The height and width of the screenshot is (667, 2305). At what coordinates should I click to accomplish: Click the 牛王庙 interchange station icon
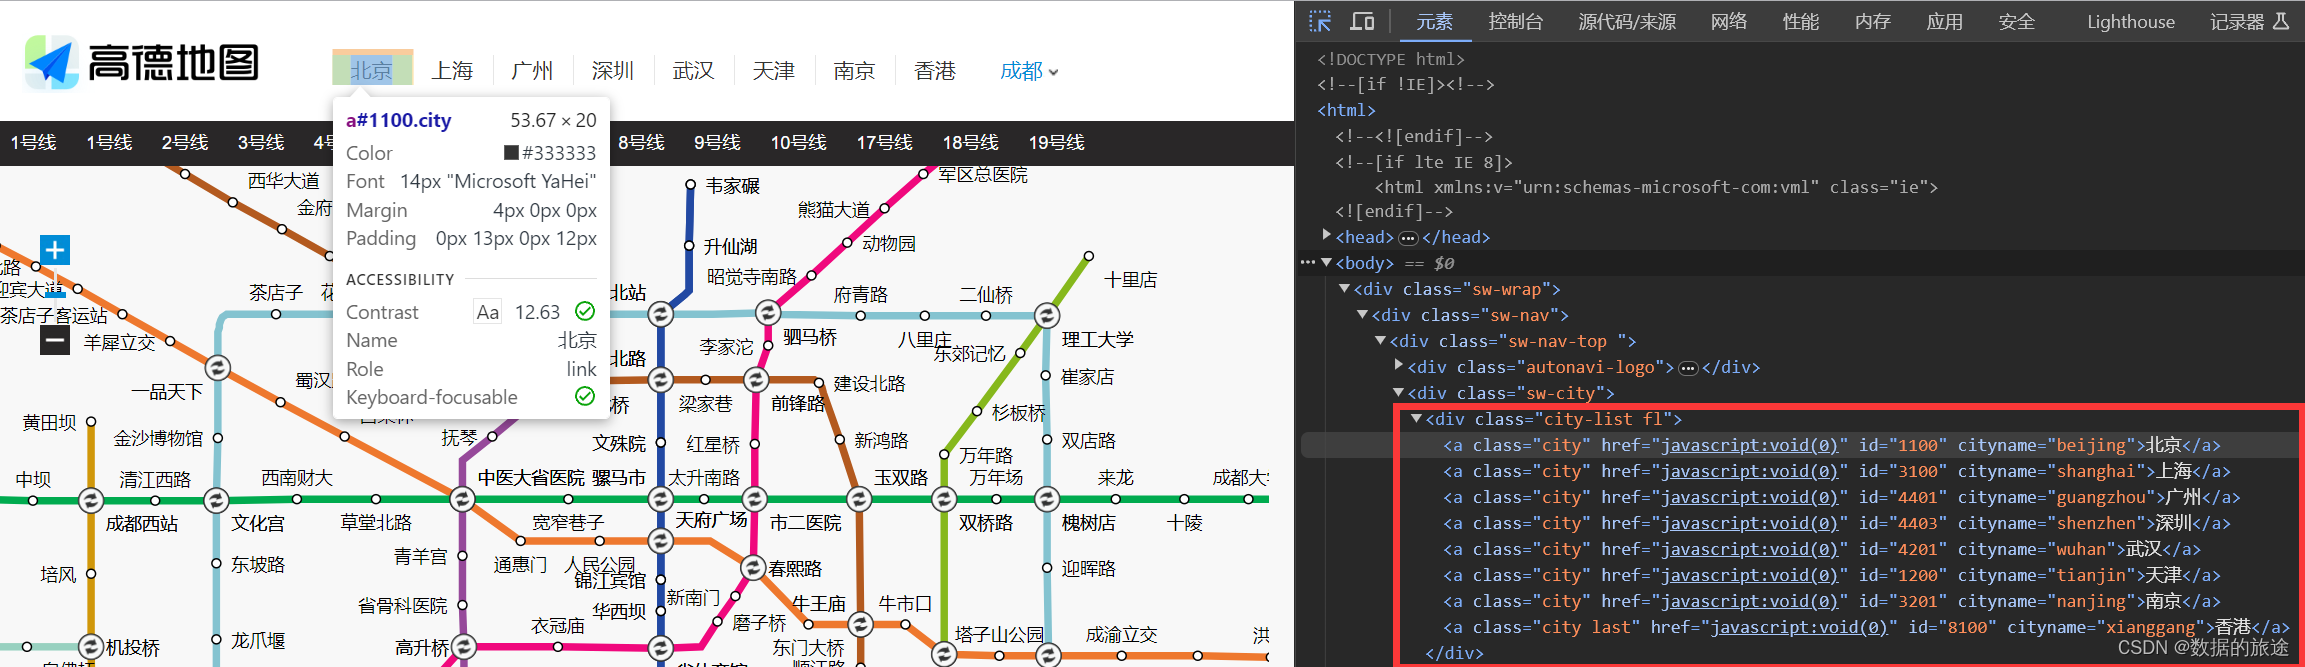pos(860,625)
